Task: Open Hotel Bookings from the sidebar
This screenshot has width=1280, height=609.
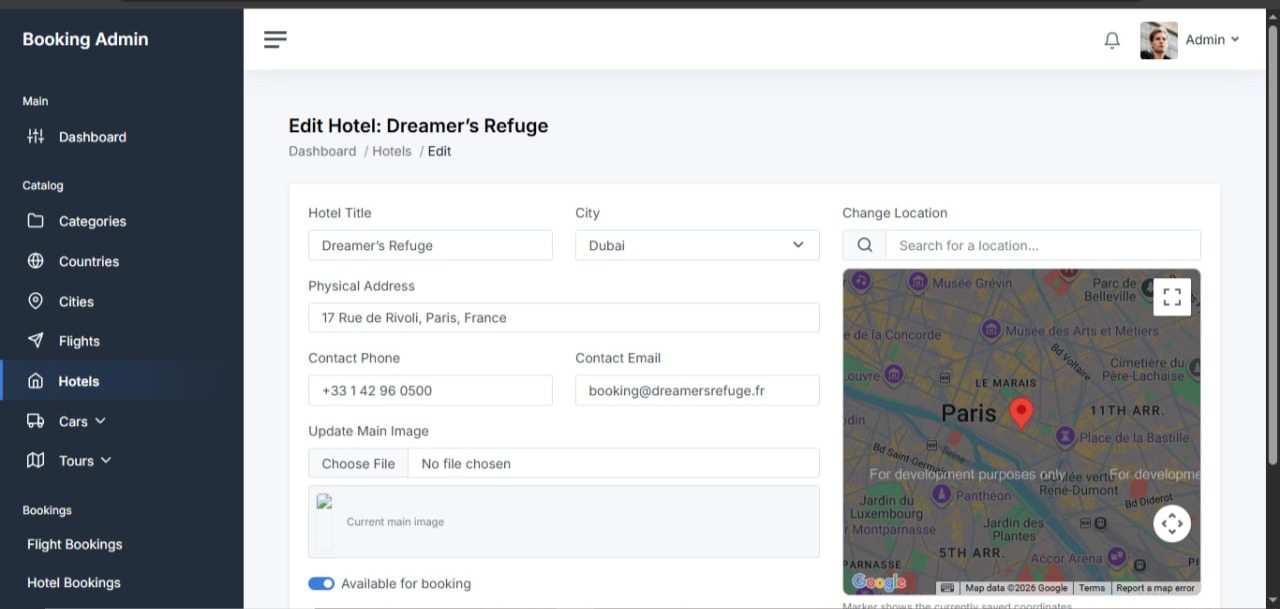Action: click(x=72, y=582)
